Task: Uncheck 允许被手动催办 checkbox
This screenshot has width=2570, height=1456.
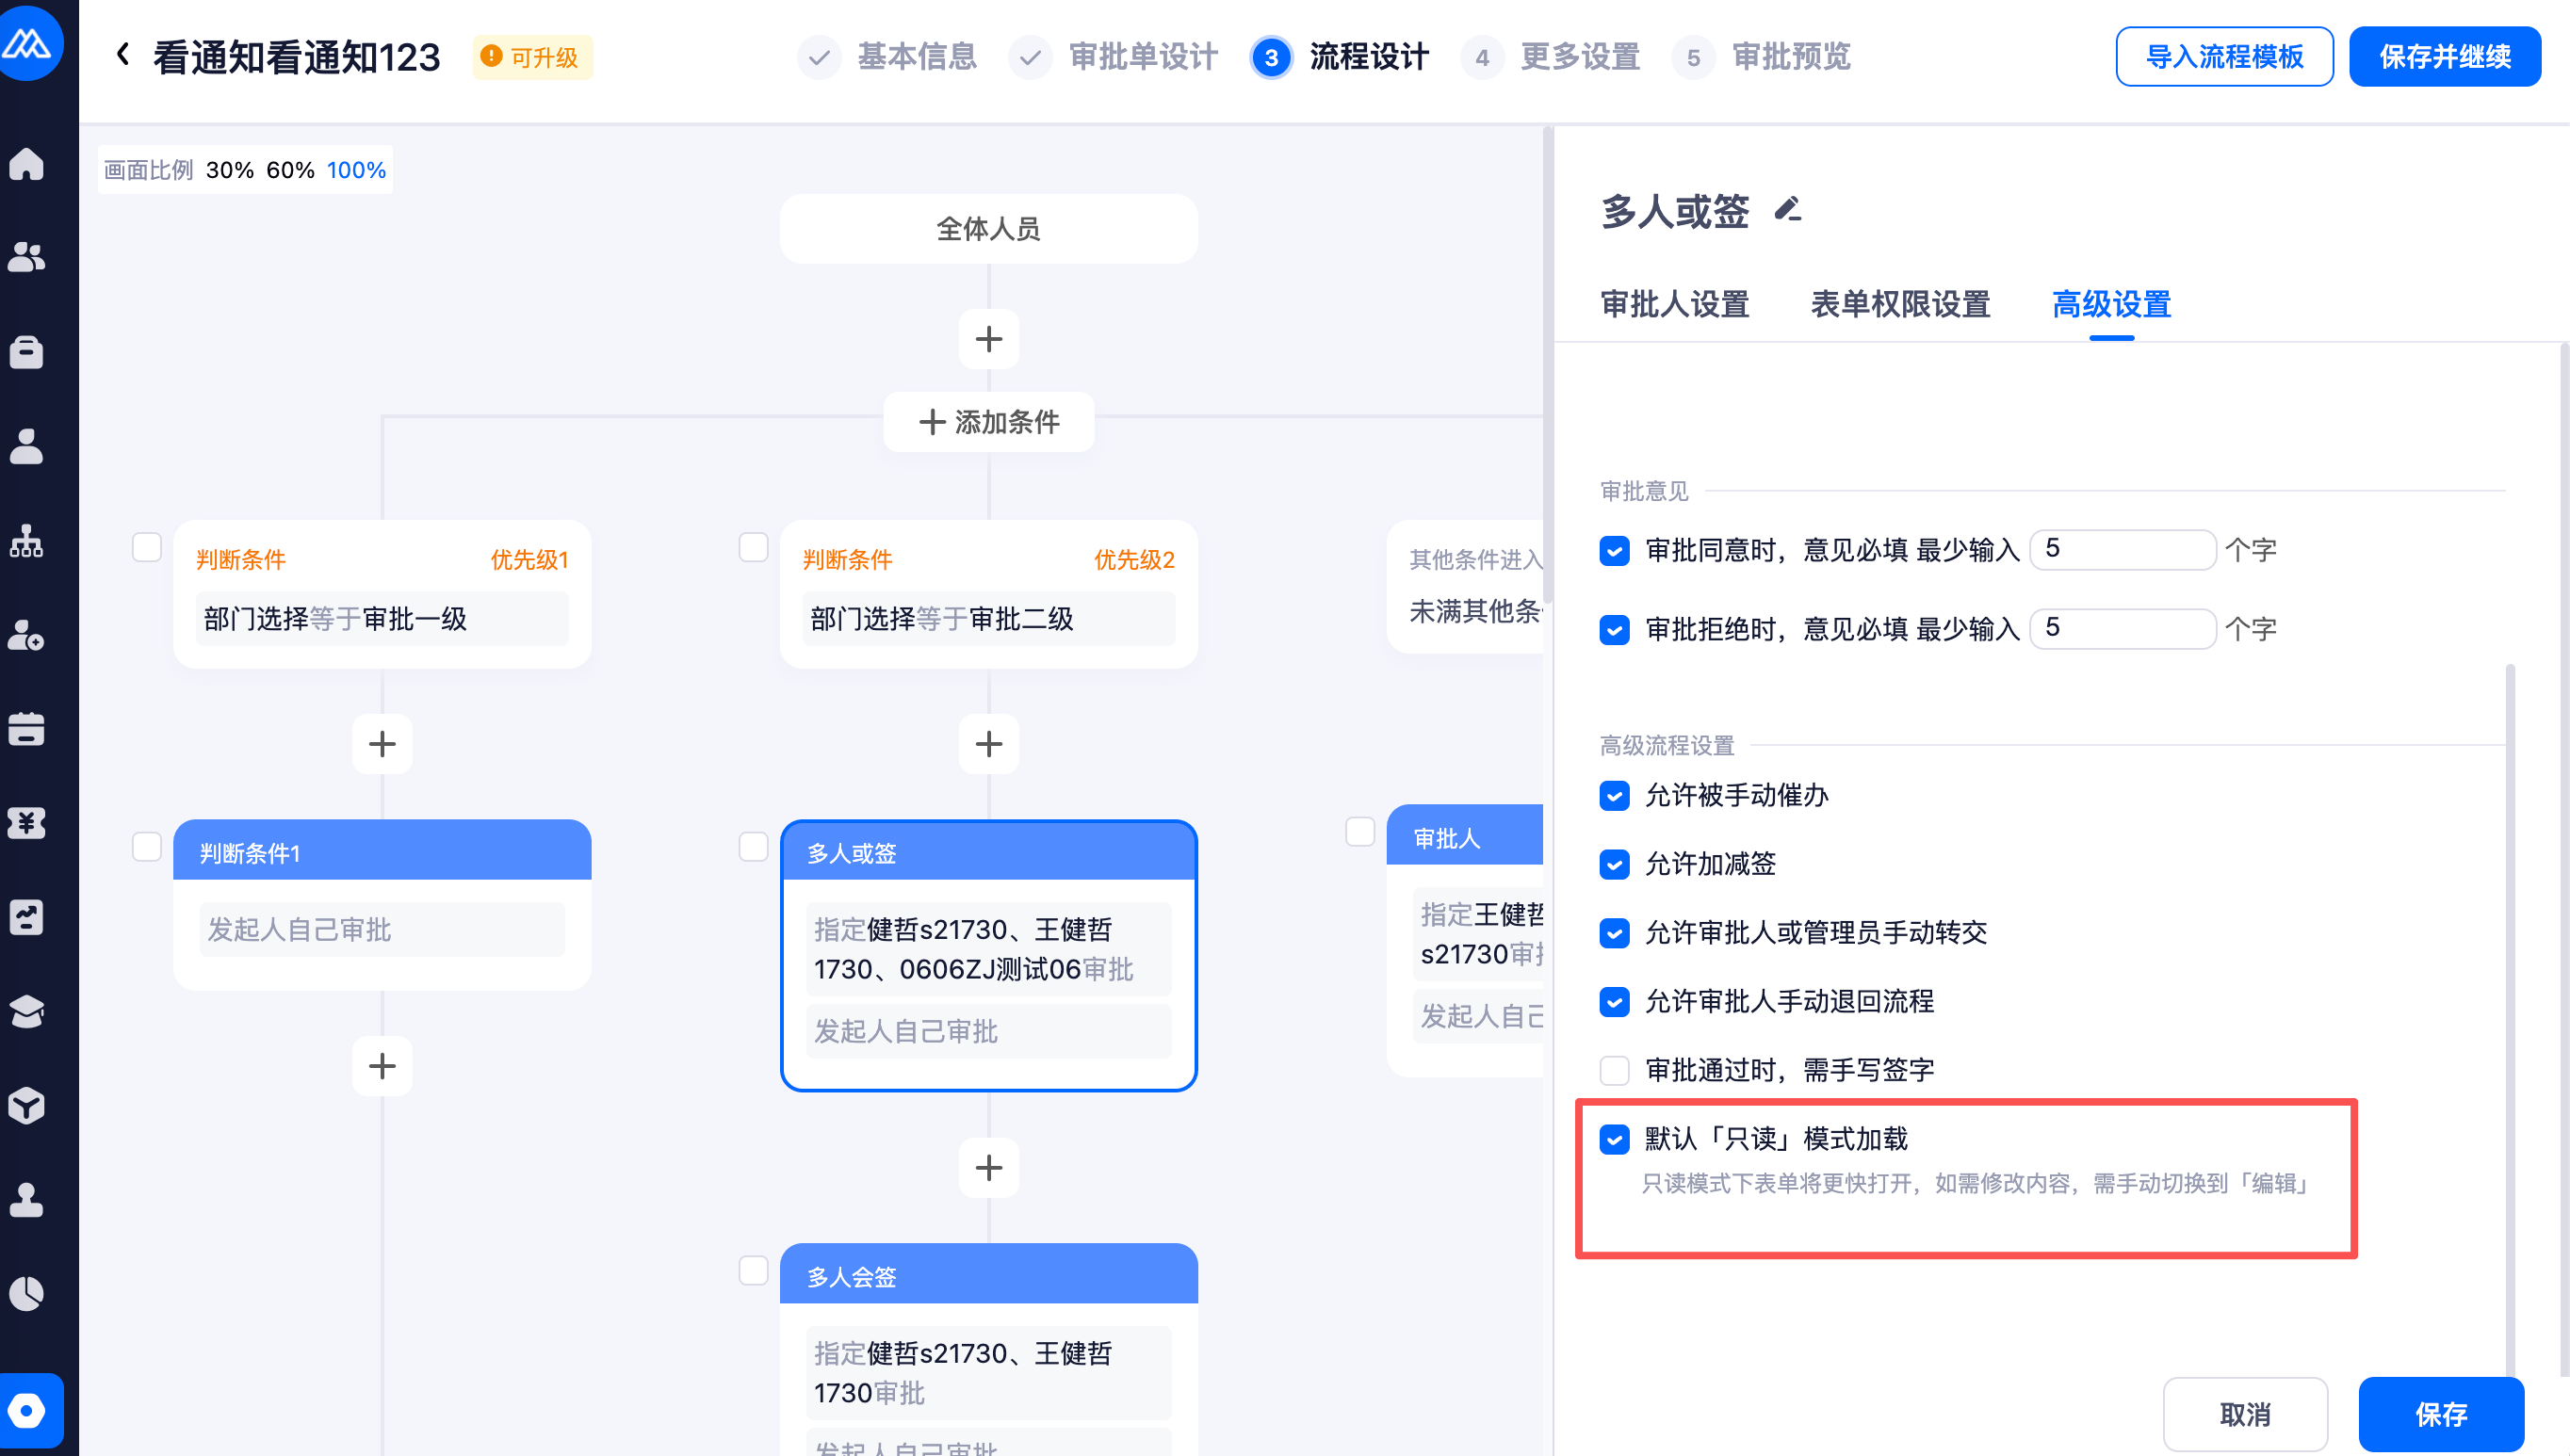Action: [1614, 796]
